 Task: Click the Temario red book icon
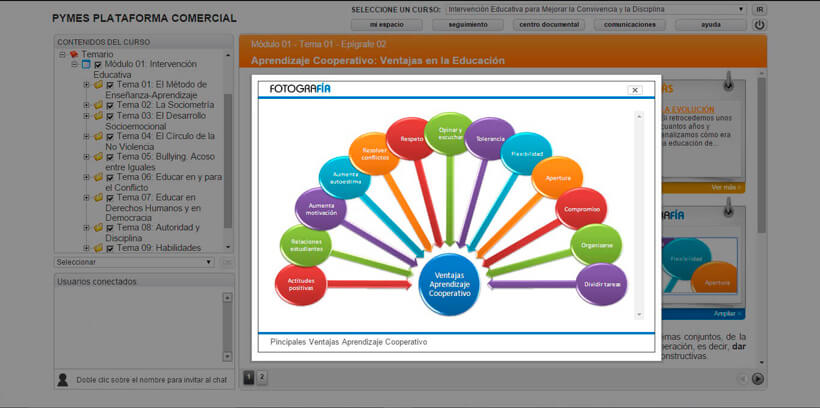[74, 54]
